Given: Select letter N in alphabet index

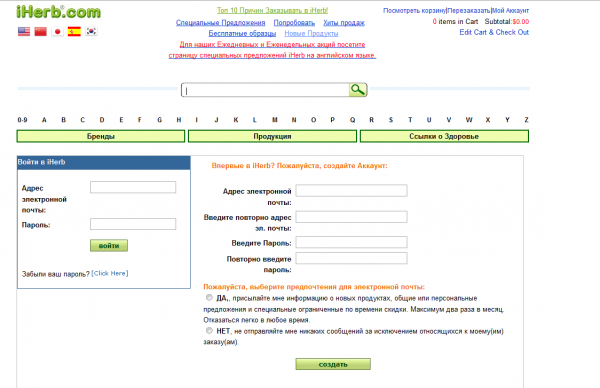Looking at the screenshot, I should (x=294, y=120).
